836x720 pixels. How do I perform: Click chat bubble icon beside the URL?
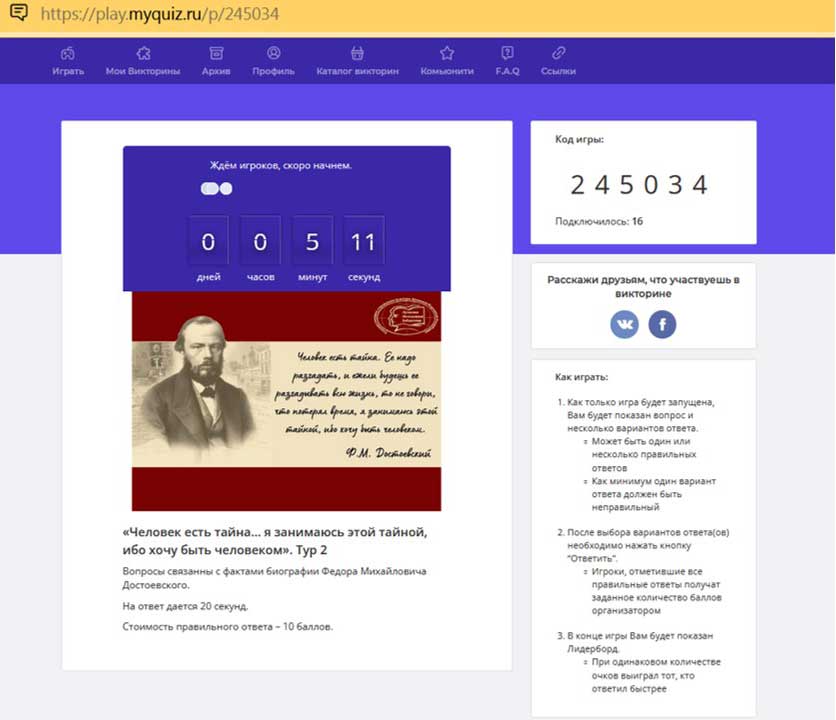pos(18,15)
